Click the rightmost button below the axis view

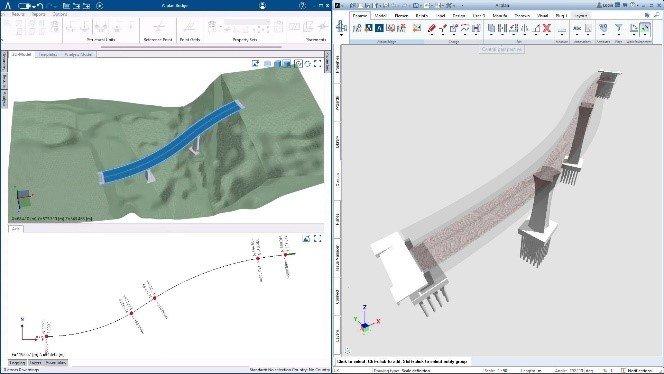56,363
